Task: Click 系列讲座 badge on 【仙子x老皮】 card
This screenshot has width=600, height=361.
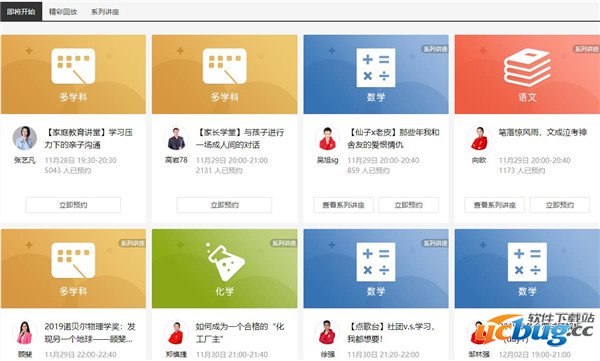Action: click(x=435, y=49)
